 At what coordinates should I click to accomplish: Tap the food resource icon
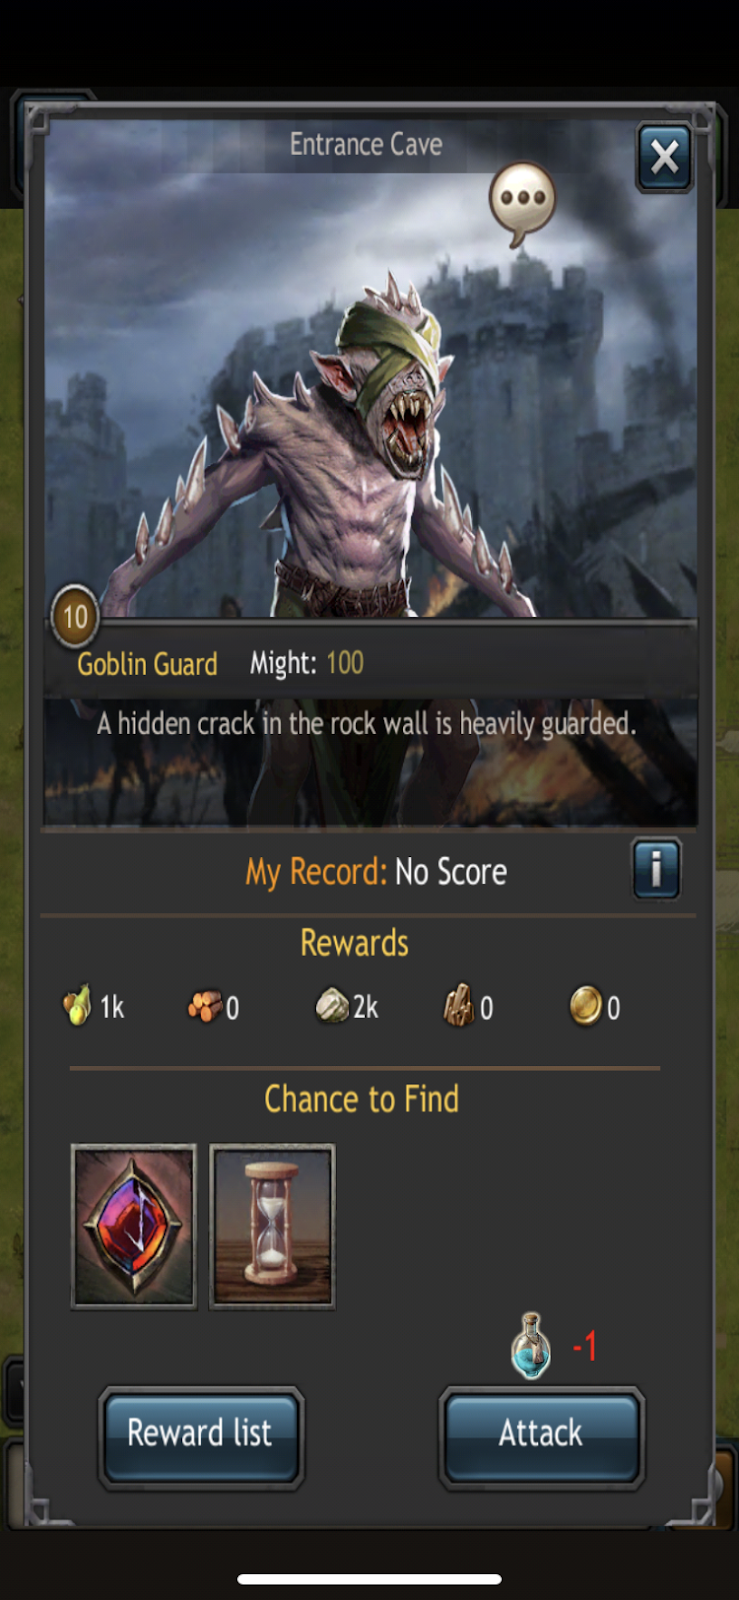coord(77,1005)
